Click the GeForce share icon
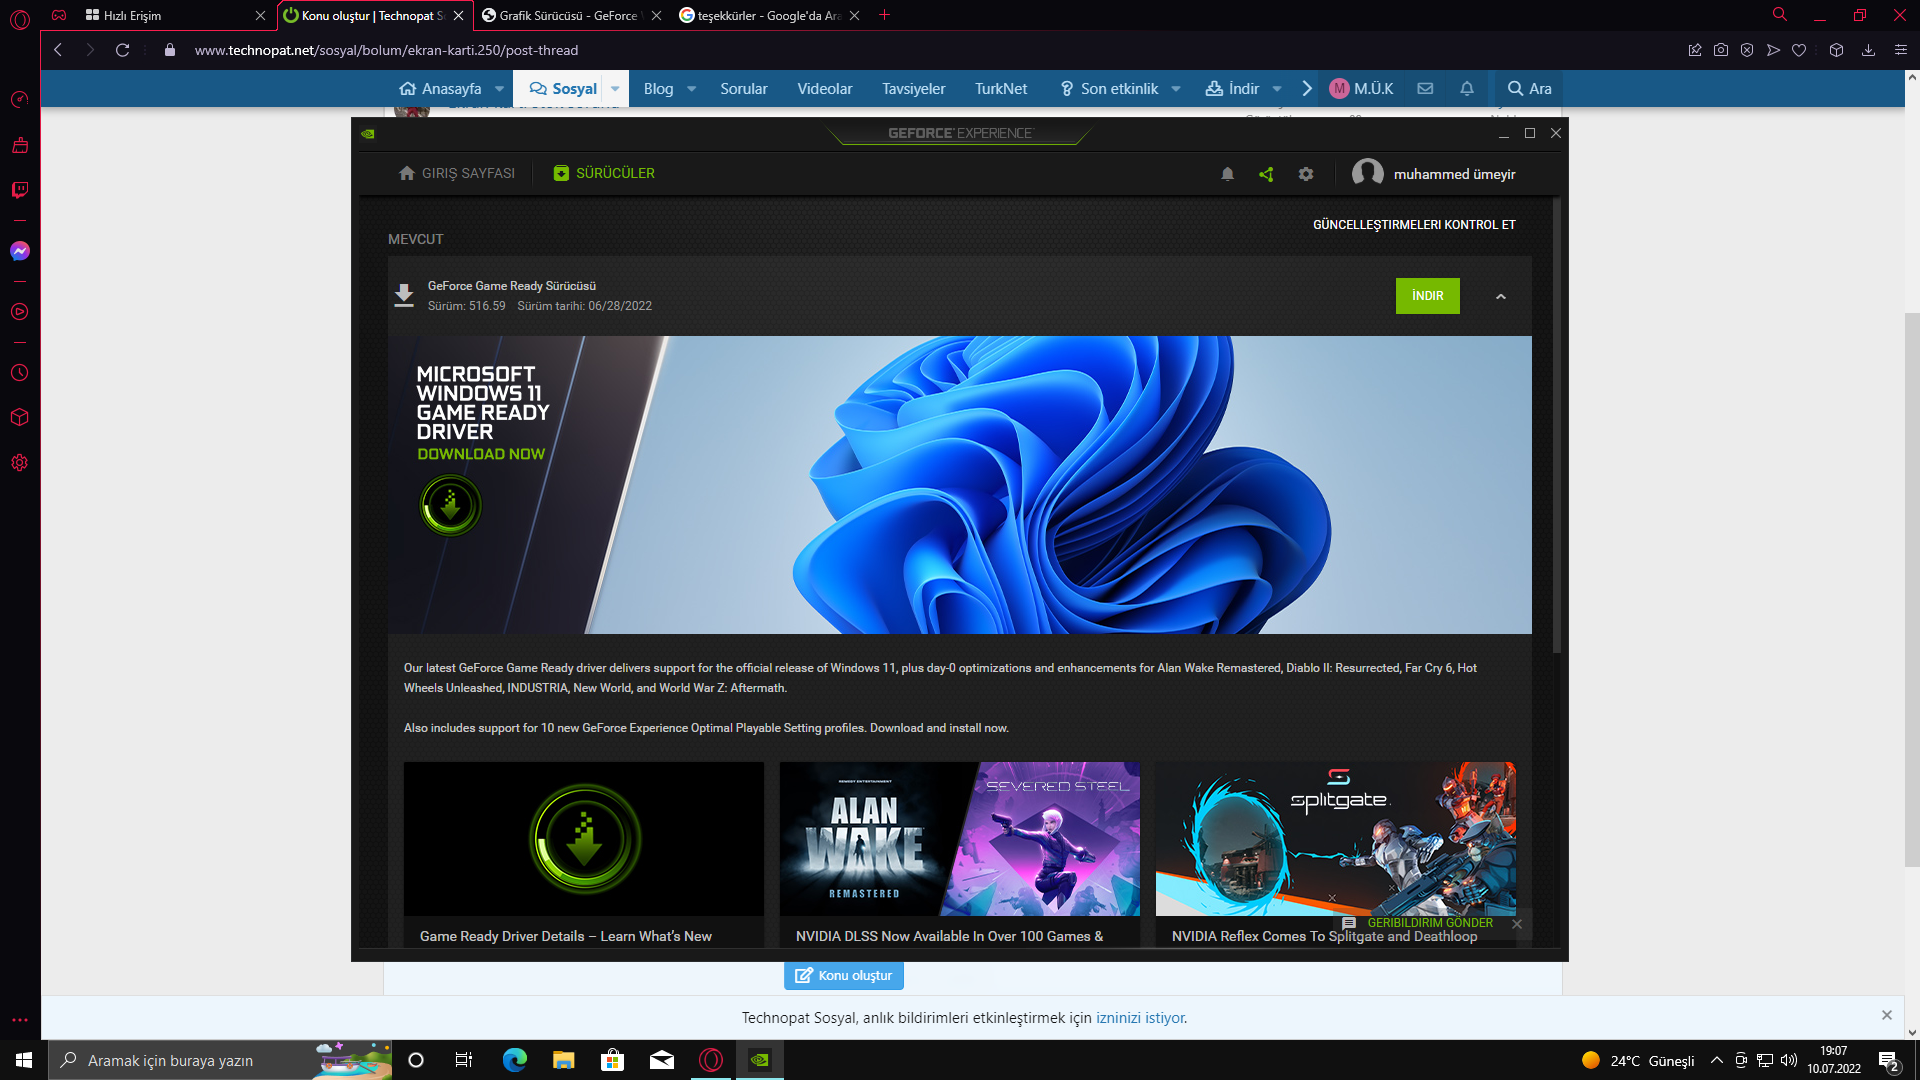 [x=1266, y=174]
